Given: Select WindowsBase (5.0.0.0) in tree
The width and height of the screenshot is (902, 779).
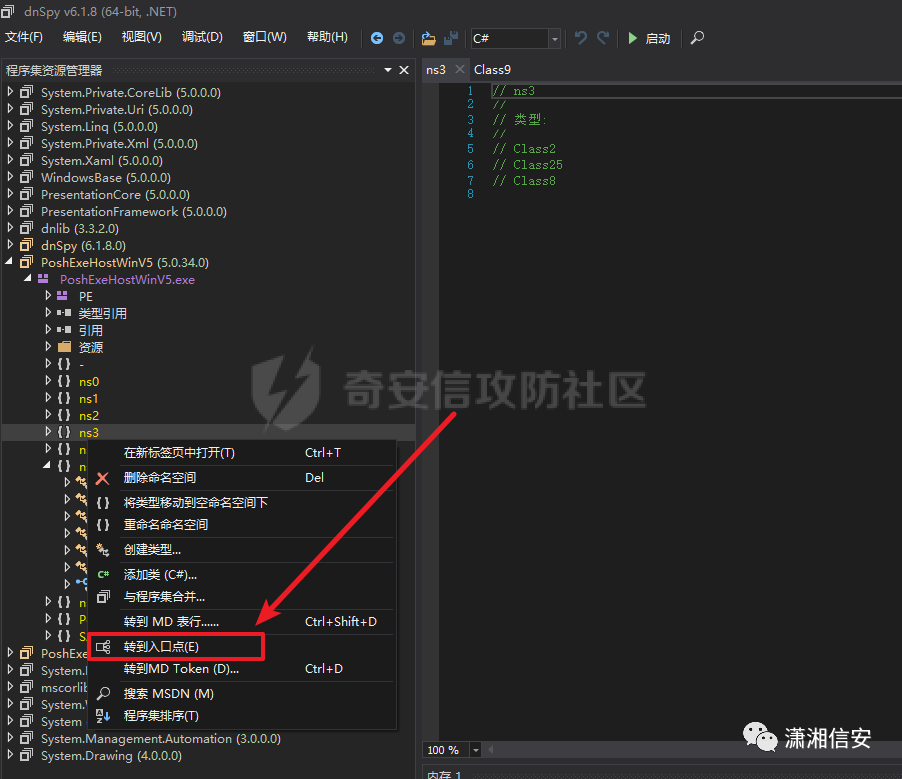Looking at the screenshot, I should (x=106, y=178).
